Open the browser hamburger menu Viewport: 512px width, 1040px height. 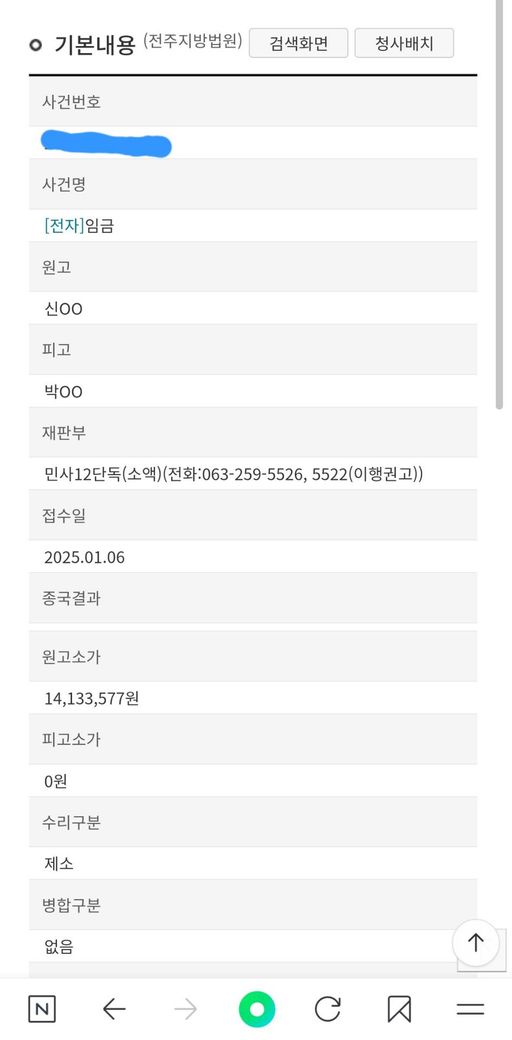pyautogui.click(x=470, y=1009)
